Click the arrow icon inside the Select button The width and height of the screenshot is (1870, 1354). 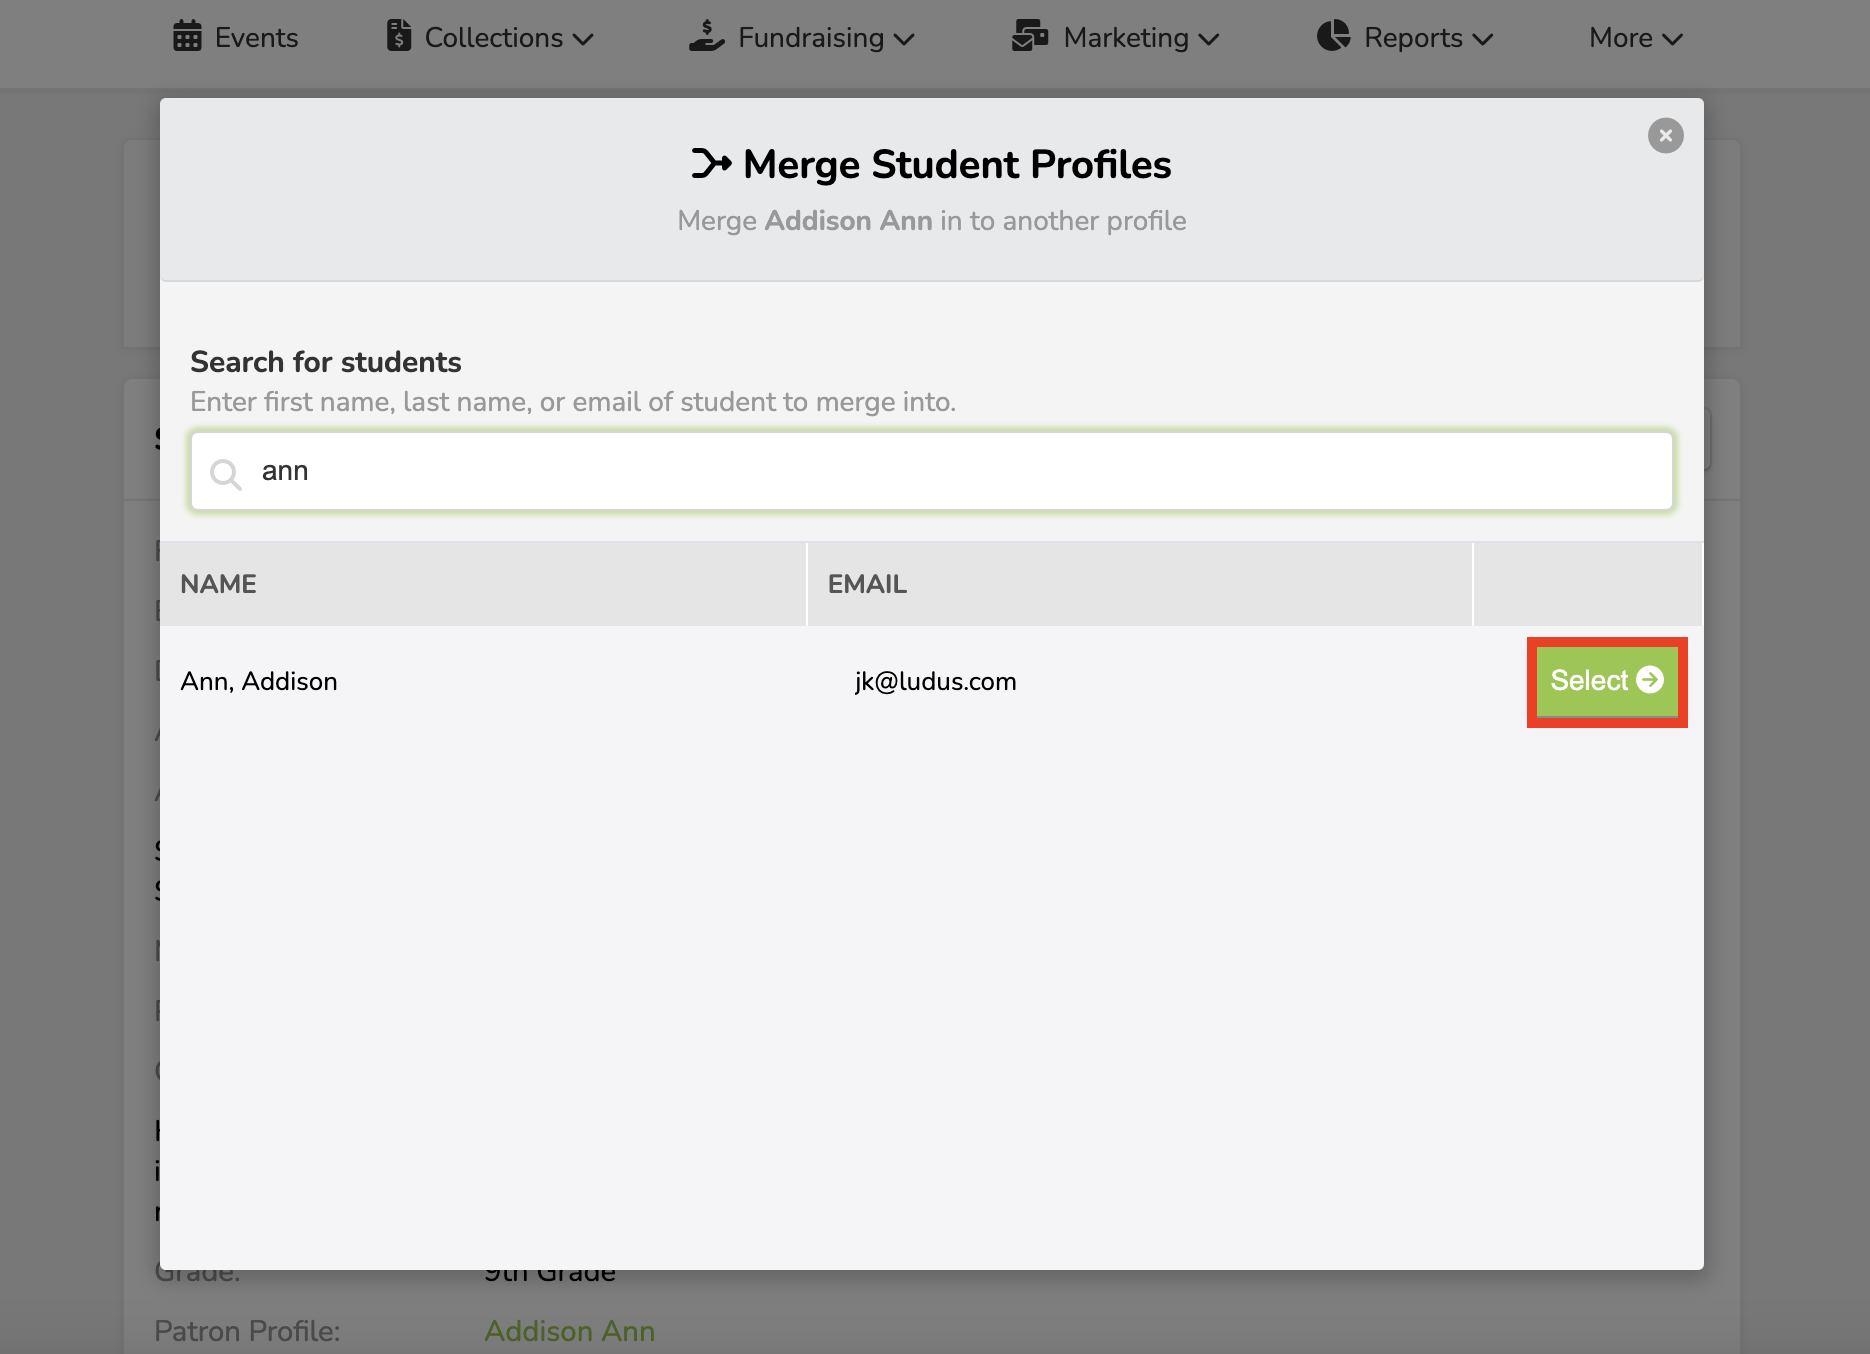pos(1650,681)
